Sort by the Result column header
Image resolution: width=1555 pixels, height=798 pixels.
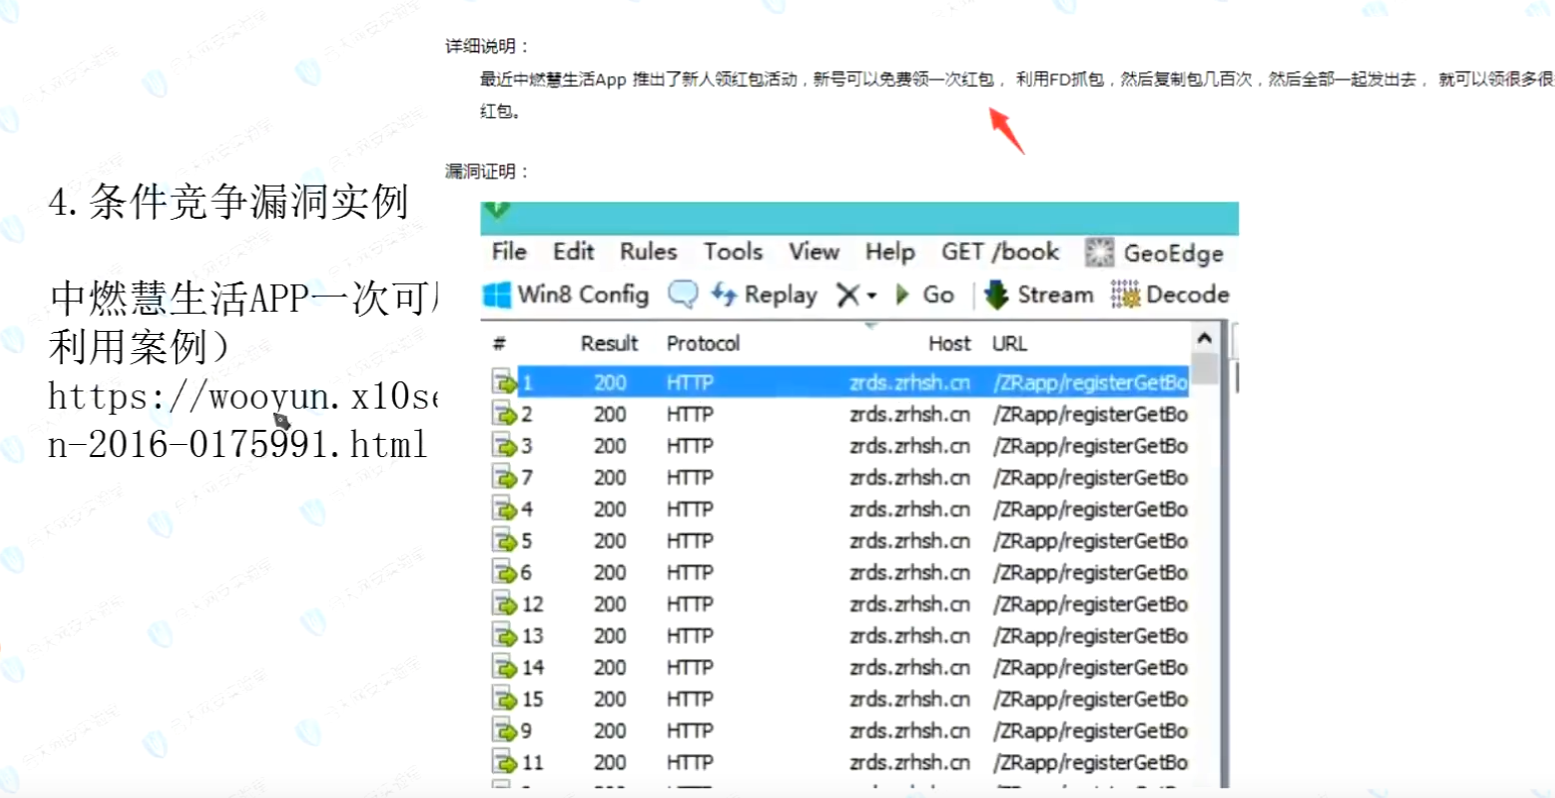(609, 344)
